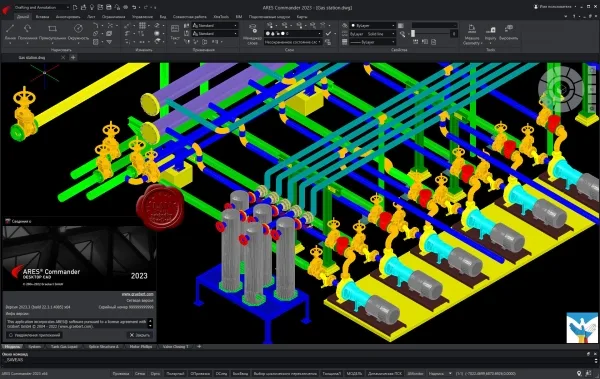Screen dimensions: 600x379
Task: Click the Redo arrow in quick access toolbar
Action: pos(146,7)
